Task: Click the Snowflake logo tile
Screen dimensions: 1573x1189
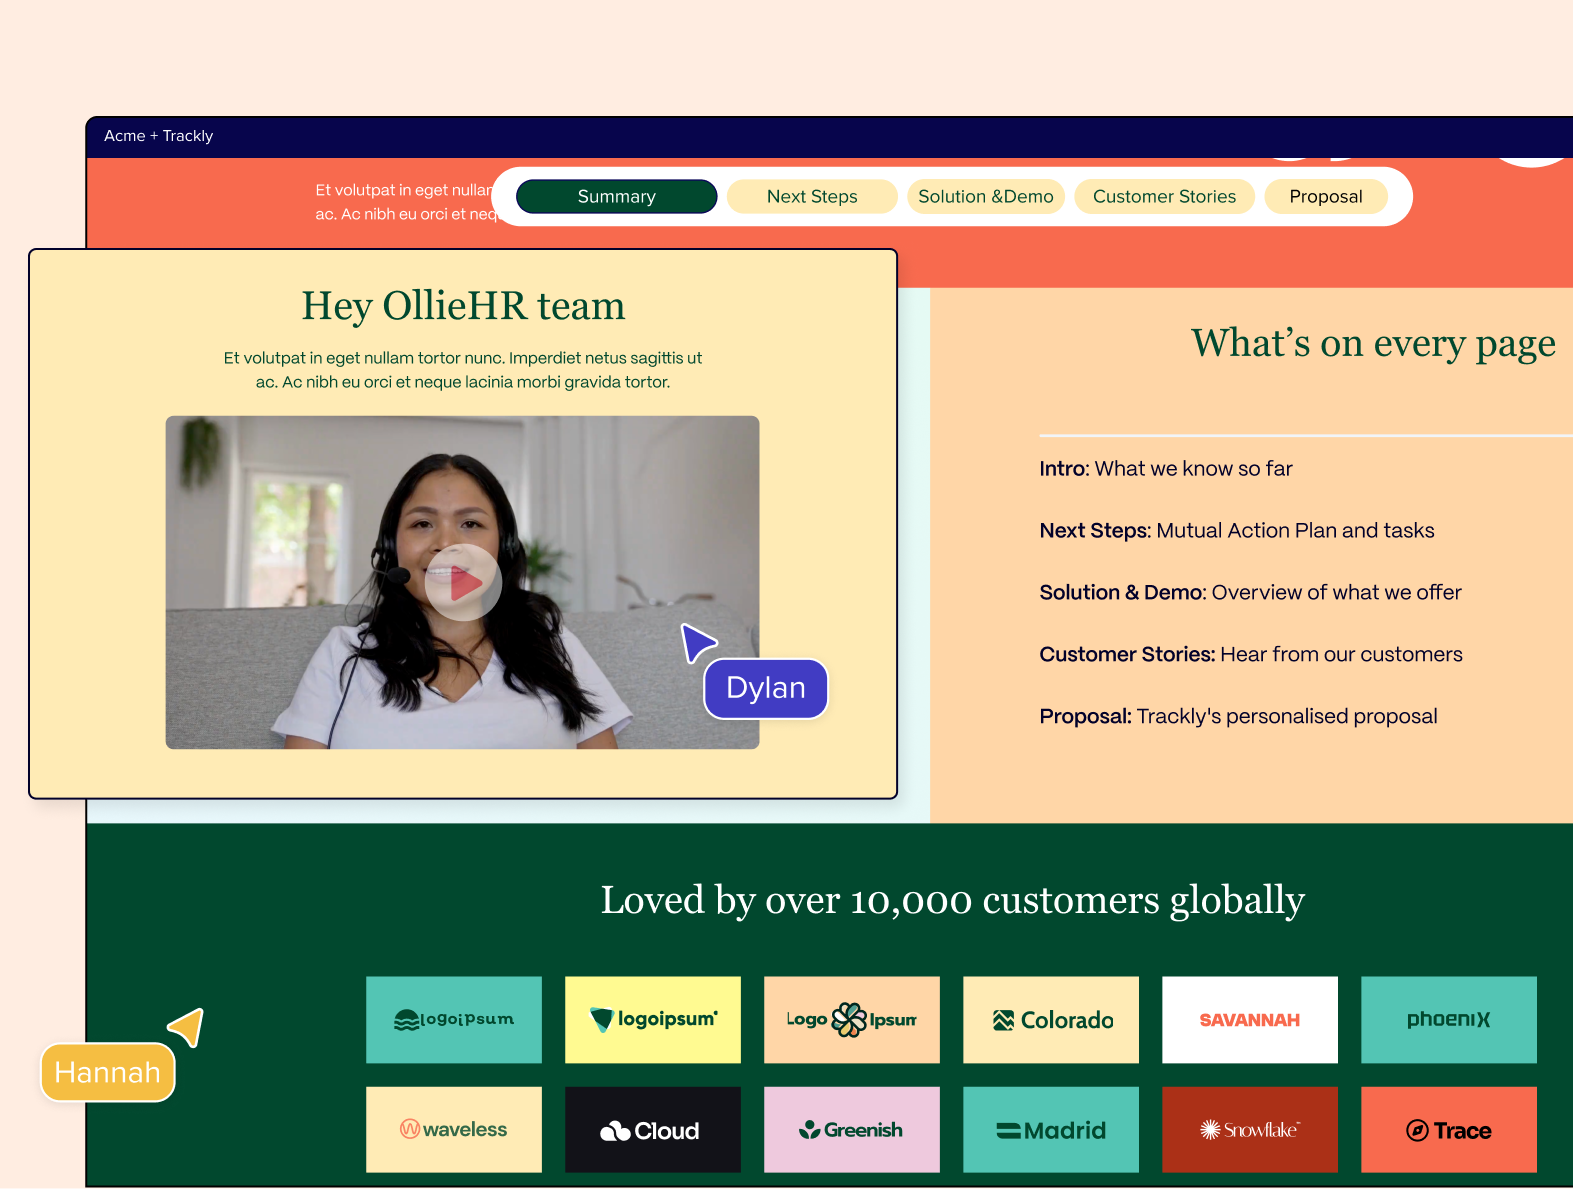Action: pos(1250,1130)
